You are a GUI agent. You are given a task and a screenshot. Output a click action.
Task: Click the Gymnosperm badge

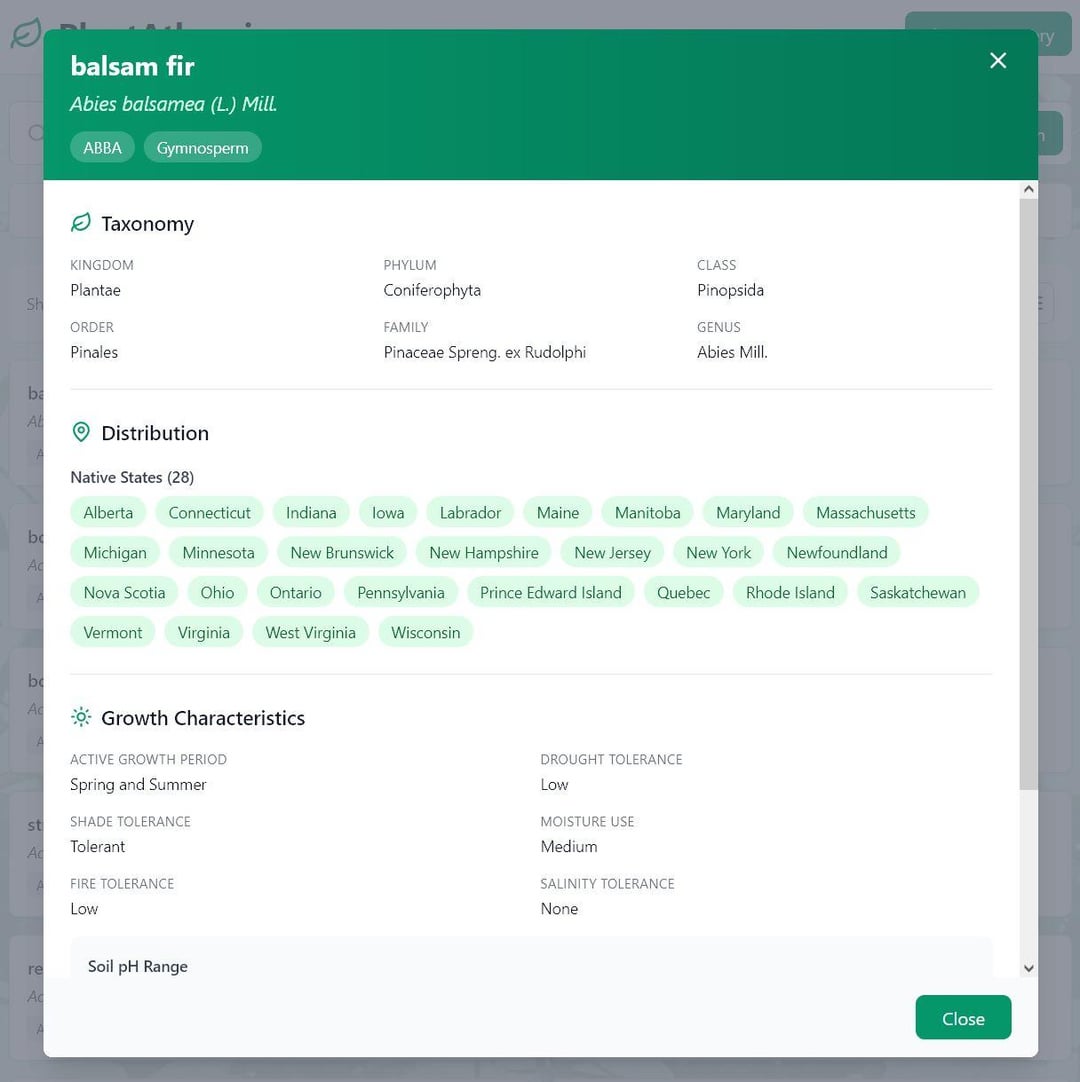202,148
